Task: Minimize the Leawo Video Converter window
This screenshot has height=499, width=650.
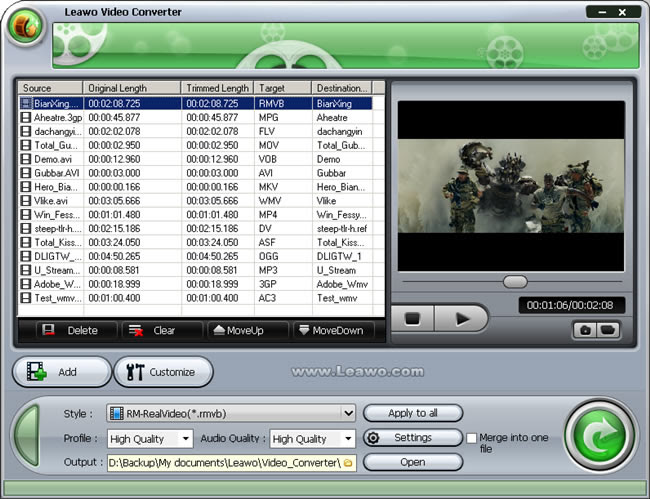Action: (x=602, y=12)
